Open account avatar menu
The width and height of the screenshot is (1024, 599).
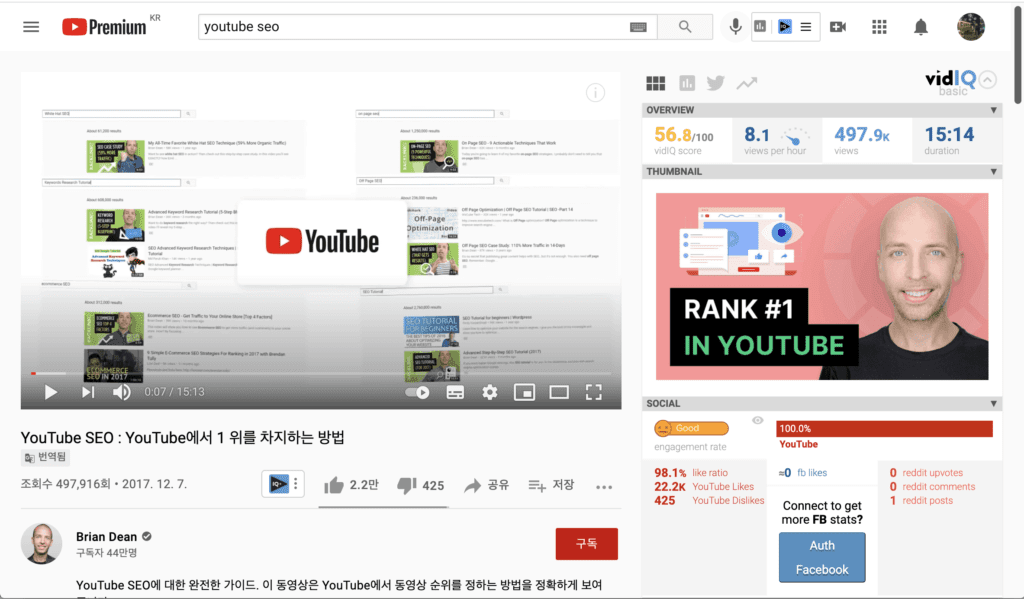click(970, 27)
